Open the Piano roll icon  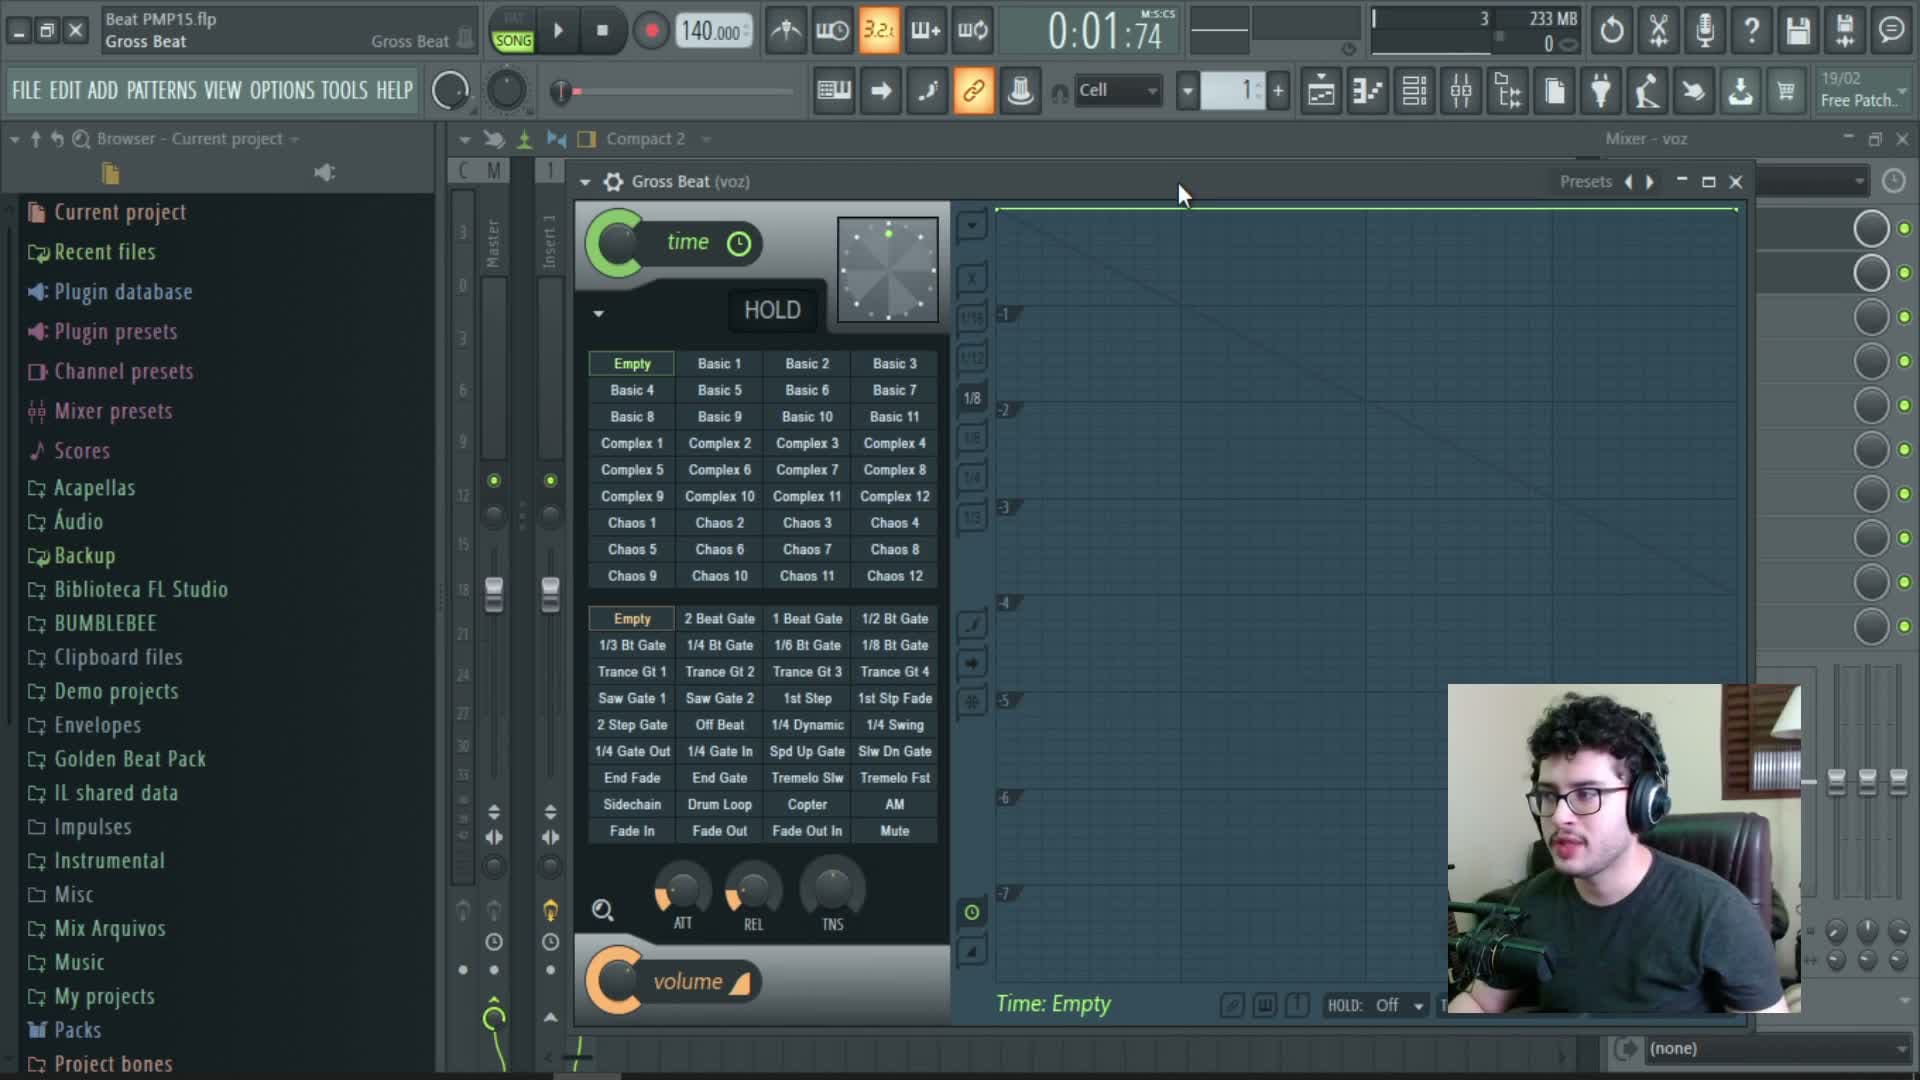pos(1367,91)
